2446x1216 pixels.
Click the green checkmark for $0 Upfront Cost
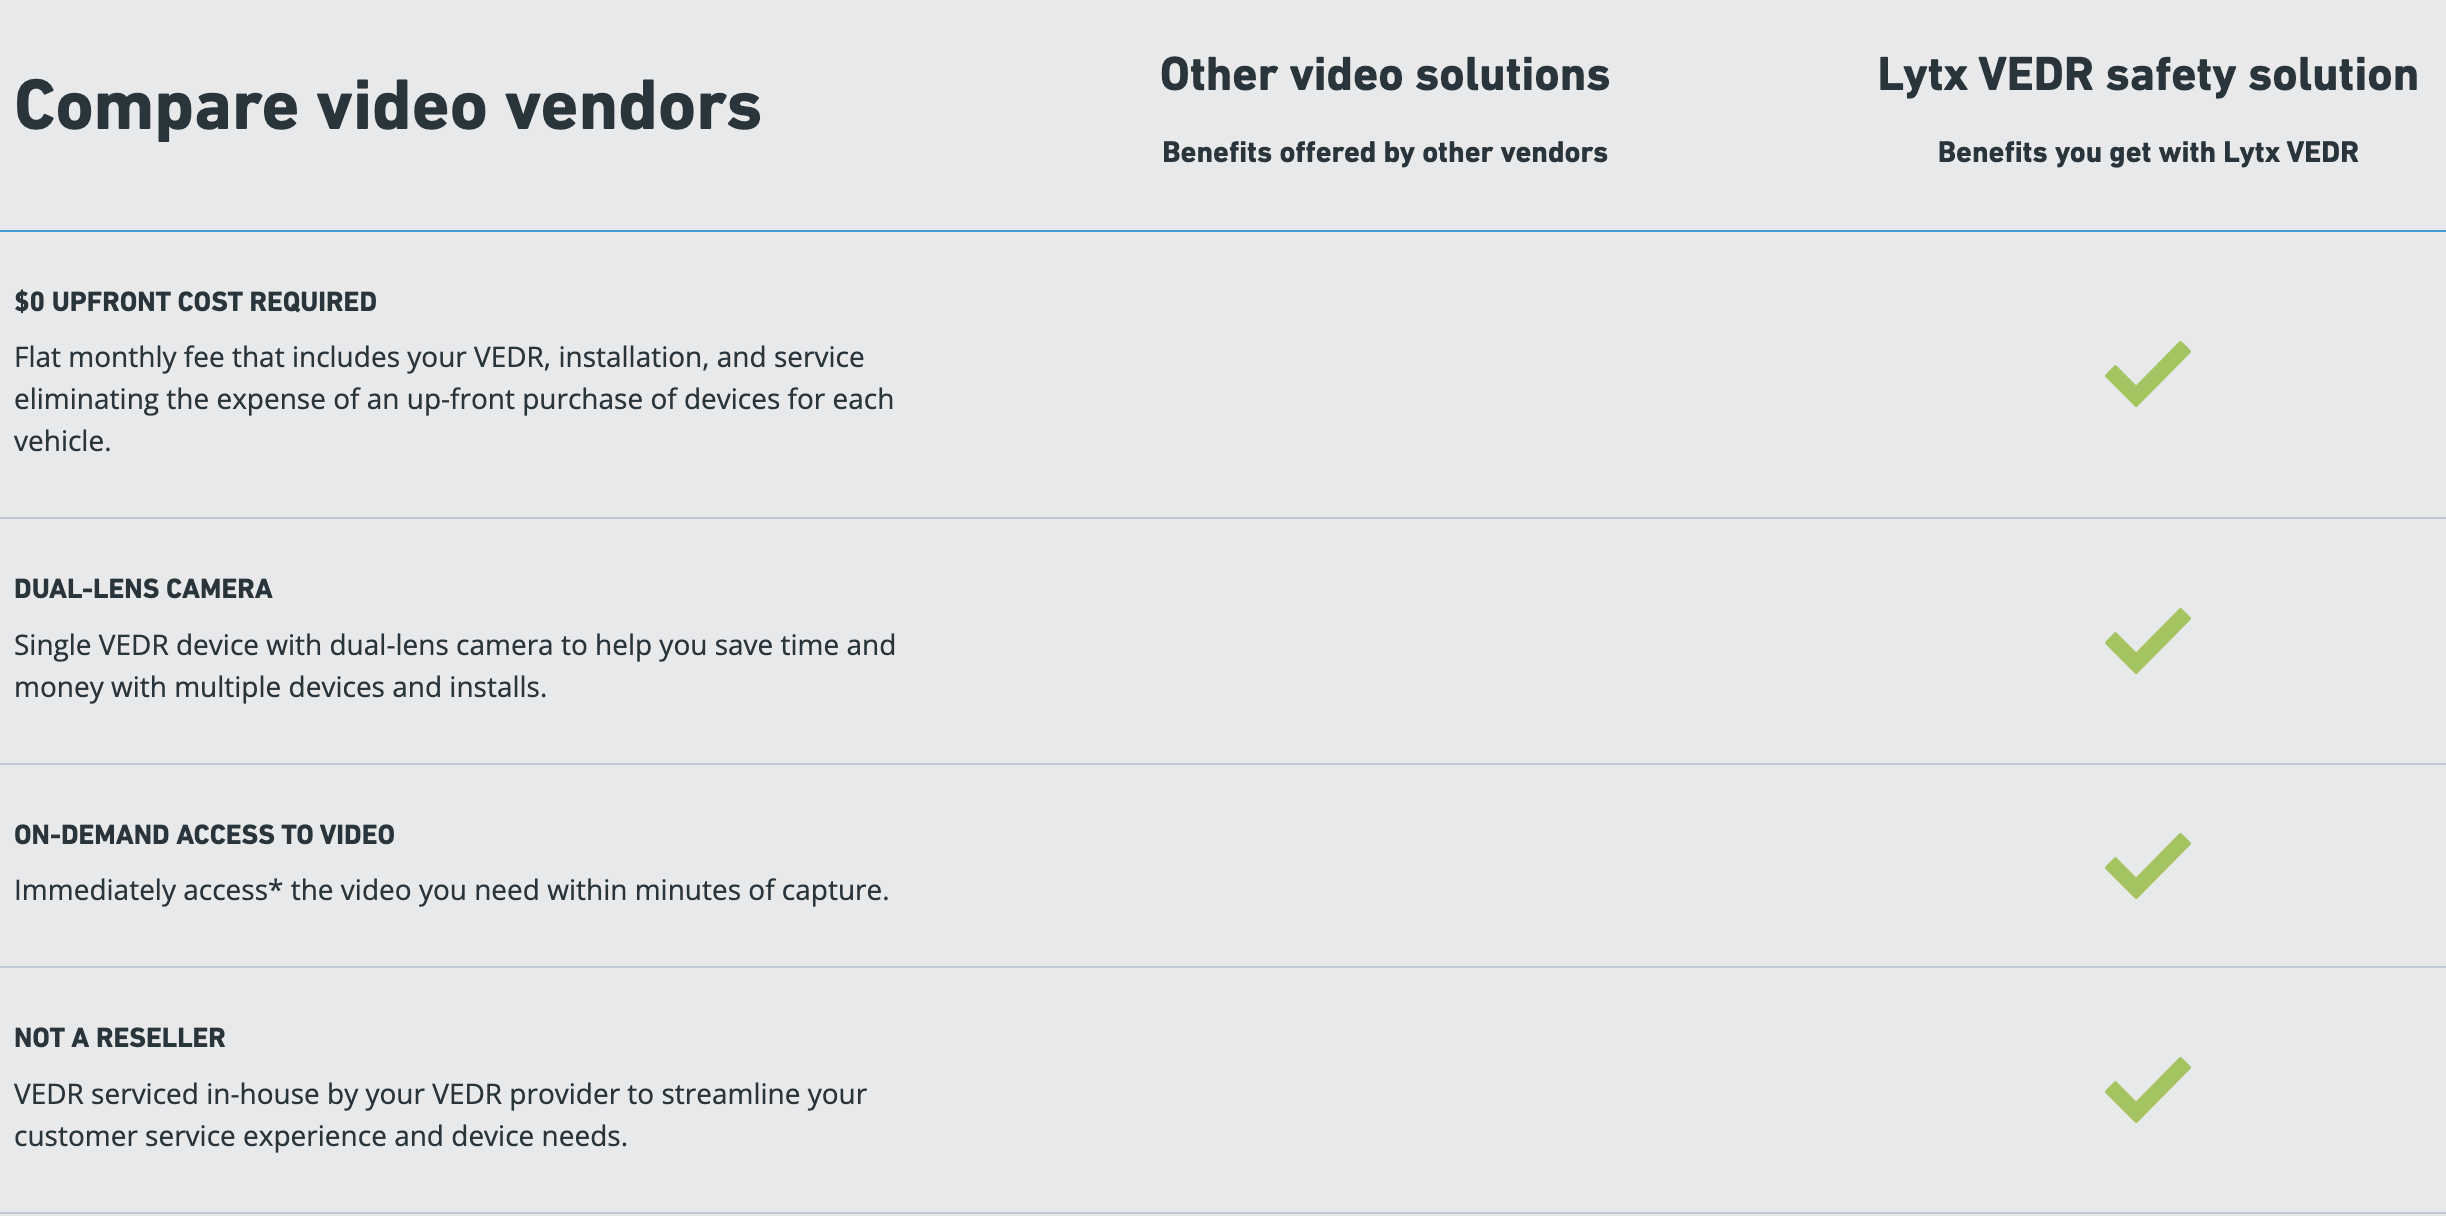pyautogui.click(x=2146, y=375)
